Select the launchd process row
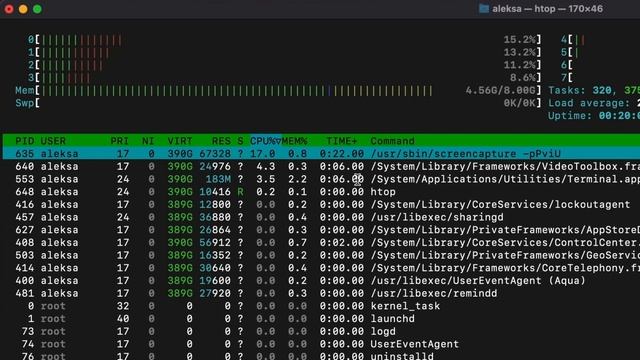 pyautogui.click(x=321, y=319)
